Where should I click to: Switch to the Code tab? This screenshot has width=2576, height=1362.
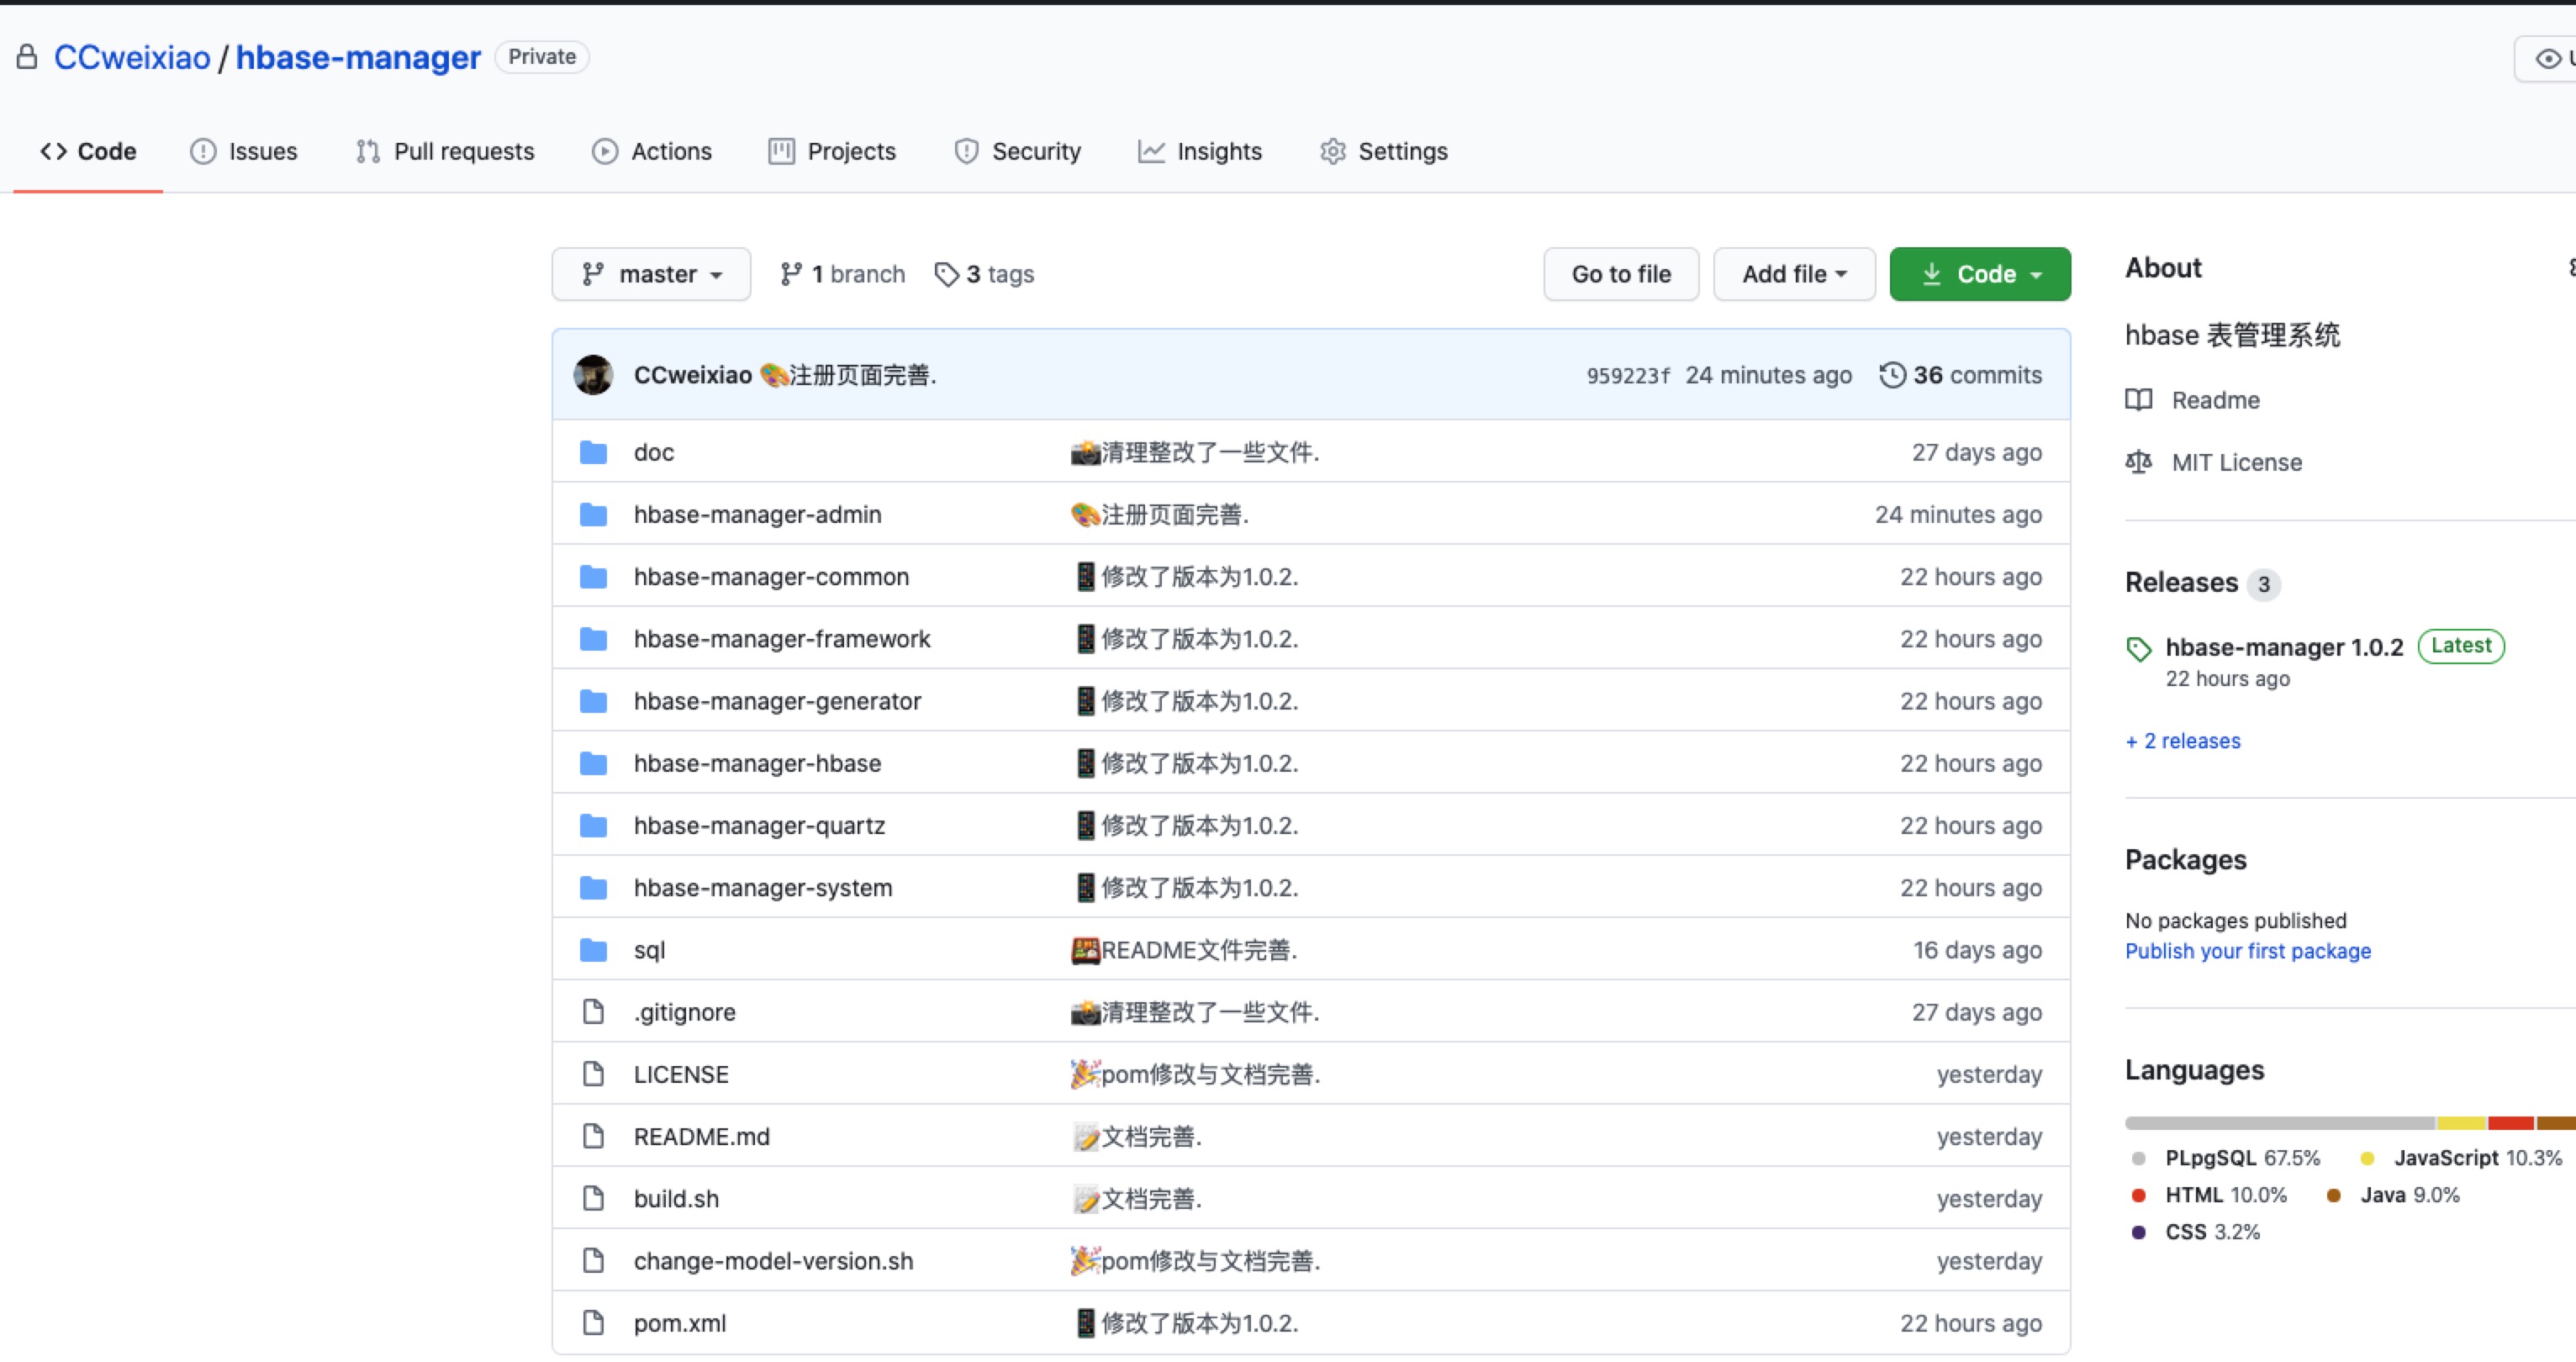pyautogui.click(x=88, y=151)
